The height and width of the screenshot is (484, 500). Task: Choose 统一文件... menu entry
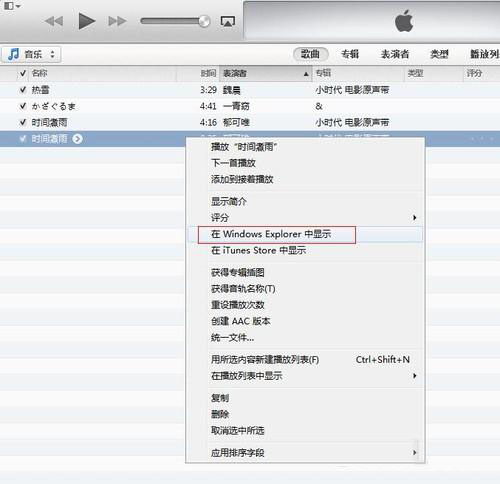(x=305, y=338)
